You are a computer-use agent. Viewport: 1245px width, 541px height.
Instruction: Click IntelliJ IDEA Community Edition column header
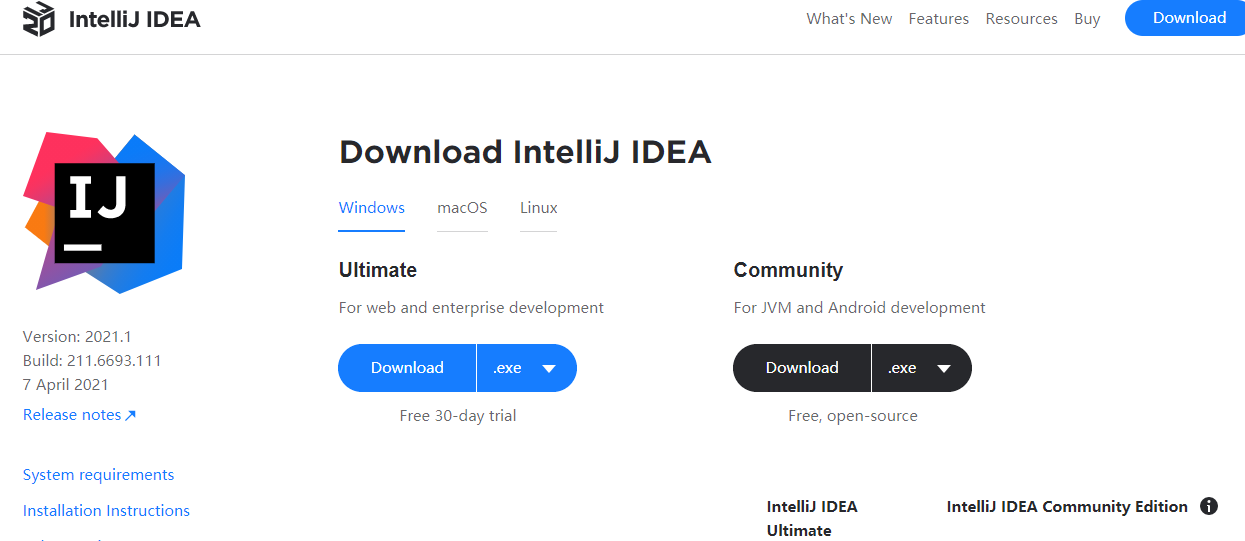(x=1067, y=507)
